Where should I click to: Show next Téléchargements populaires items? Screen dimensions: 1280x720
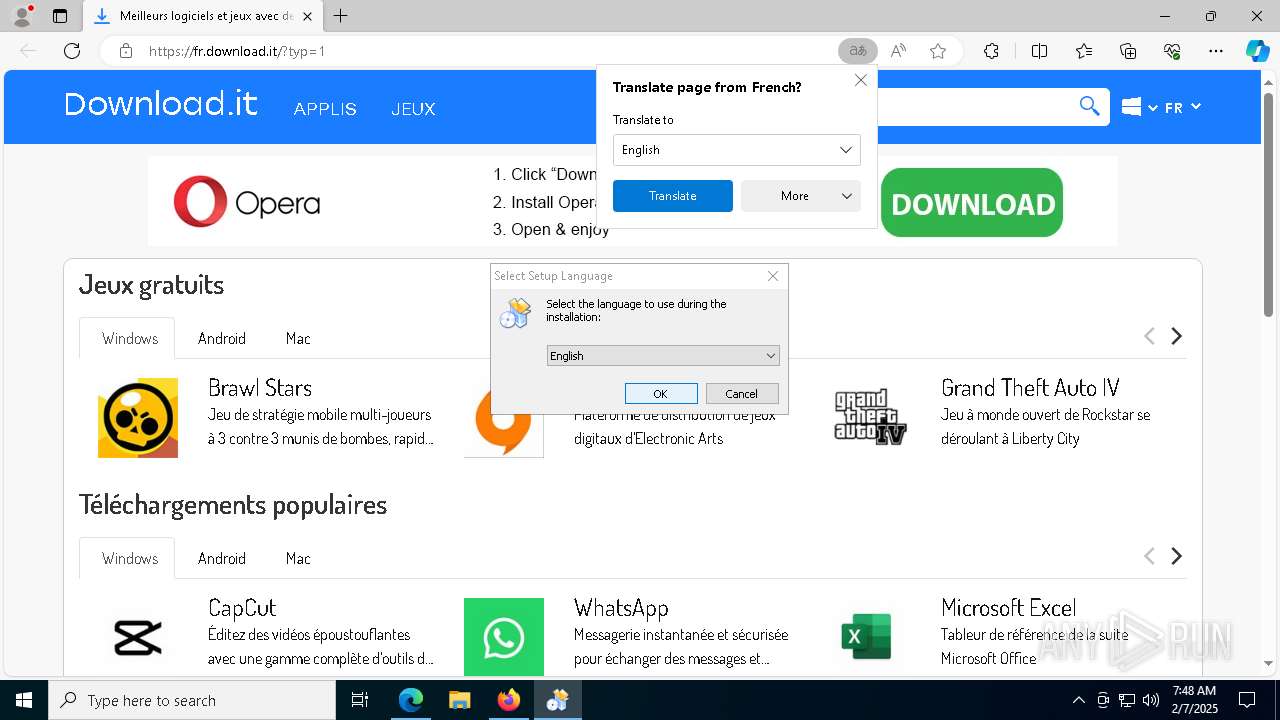coord(1177,556)
